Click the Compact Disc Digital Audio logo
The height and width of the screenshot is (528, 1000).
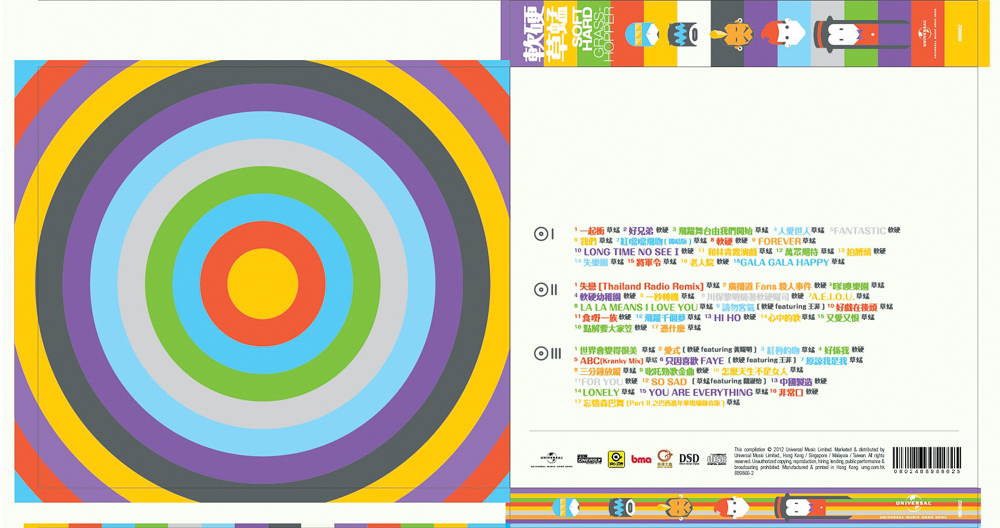717,459
